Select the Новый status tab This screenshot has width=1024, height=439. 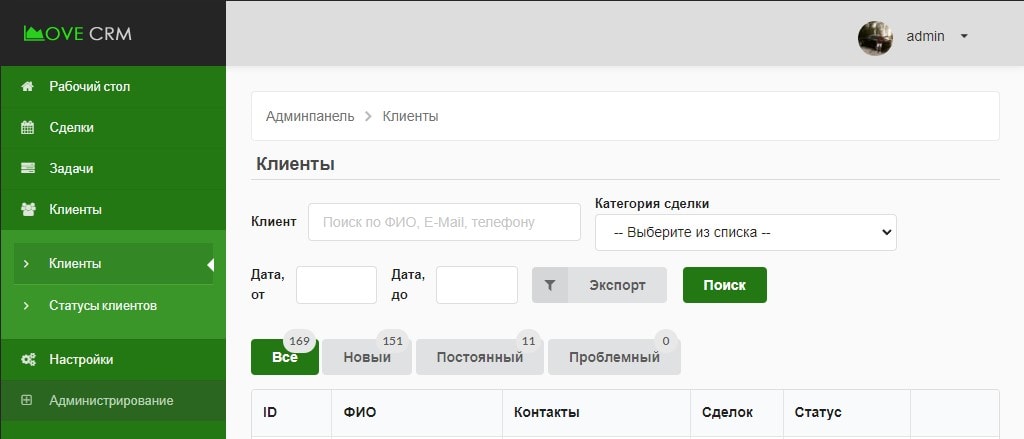pyautogui.click(x=367, y=357)
